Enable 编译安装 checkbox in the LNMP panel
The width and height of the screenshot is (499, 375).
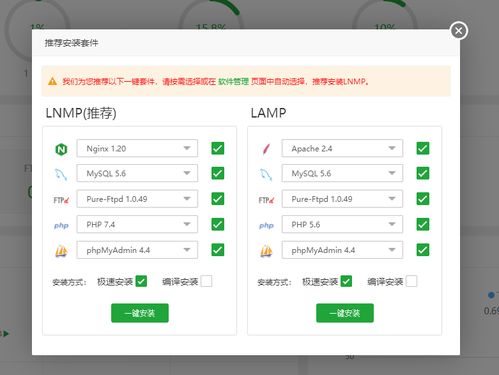pos(206,281)
